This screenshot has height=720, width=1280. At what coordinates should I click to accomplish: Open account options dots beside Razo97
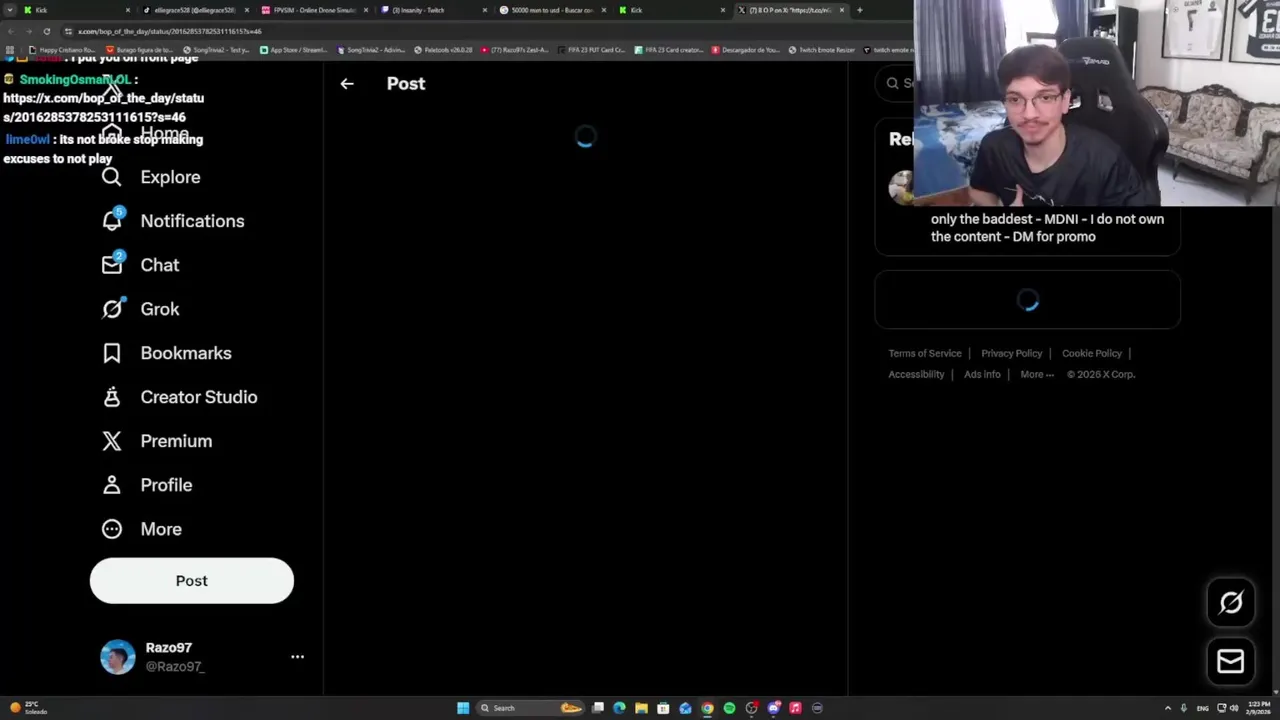(297, 657)
